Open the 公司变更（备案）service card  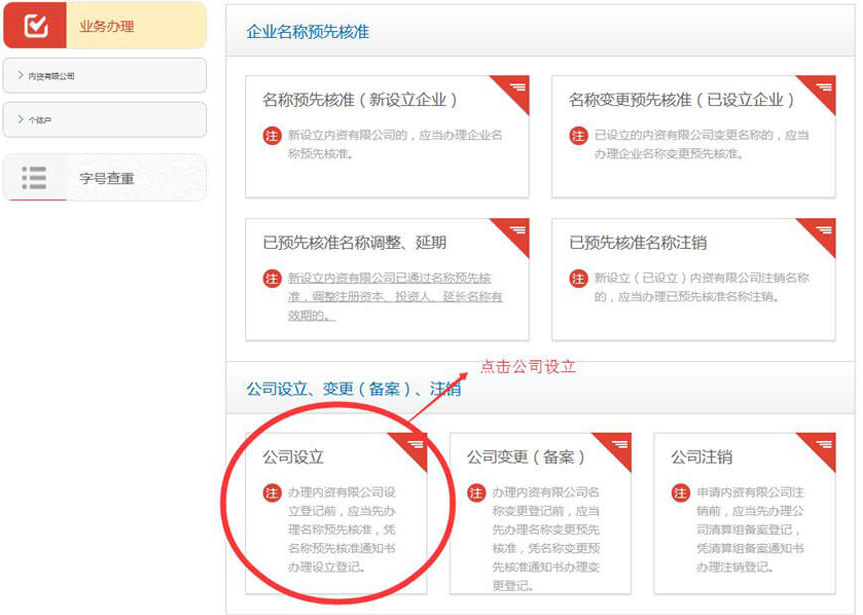540,520
